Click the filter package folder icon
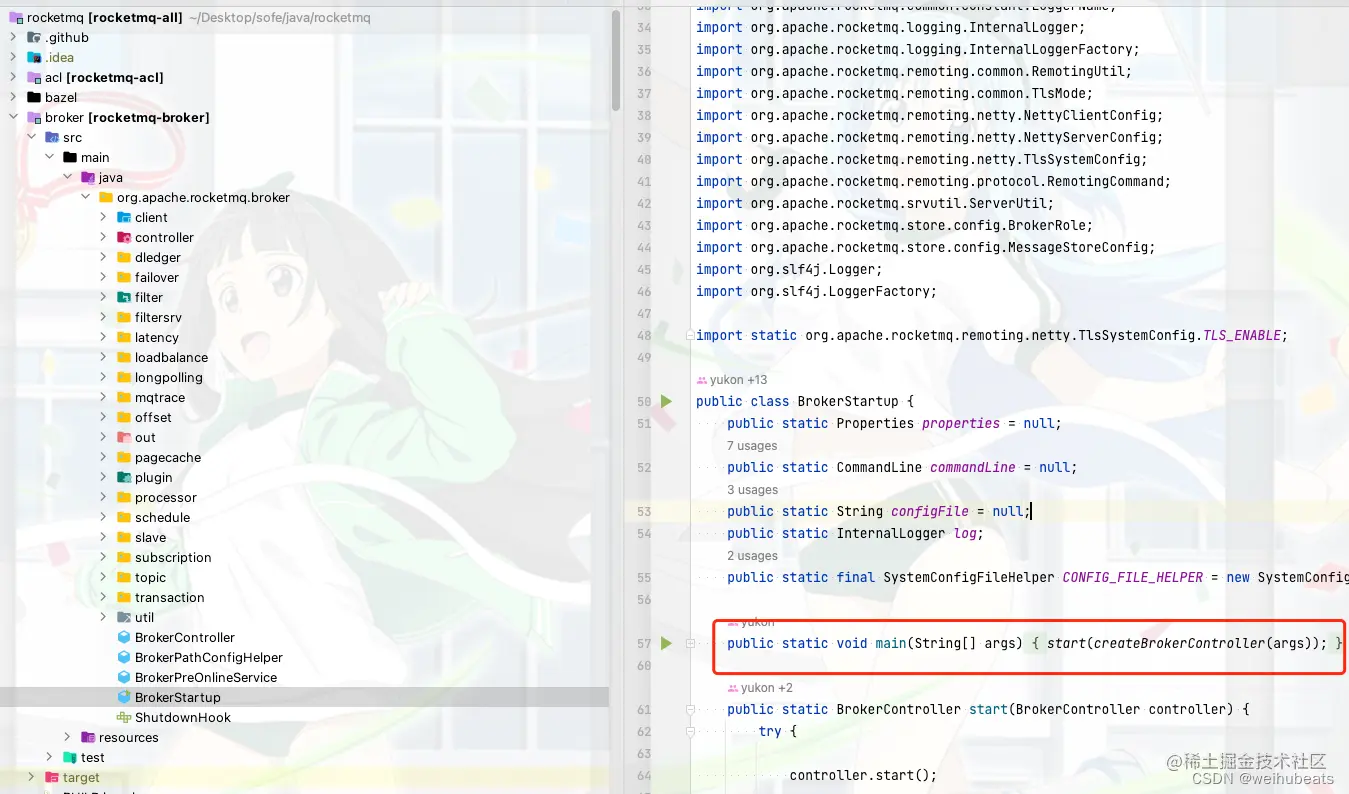 tap(124, 297)
